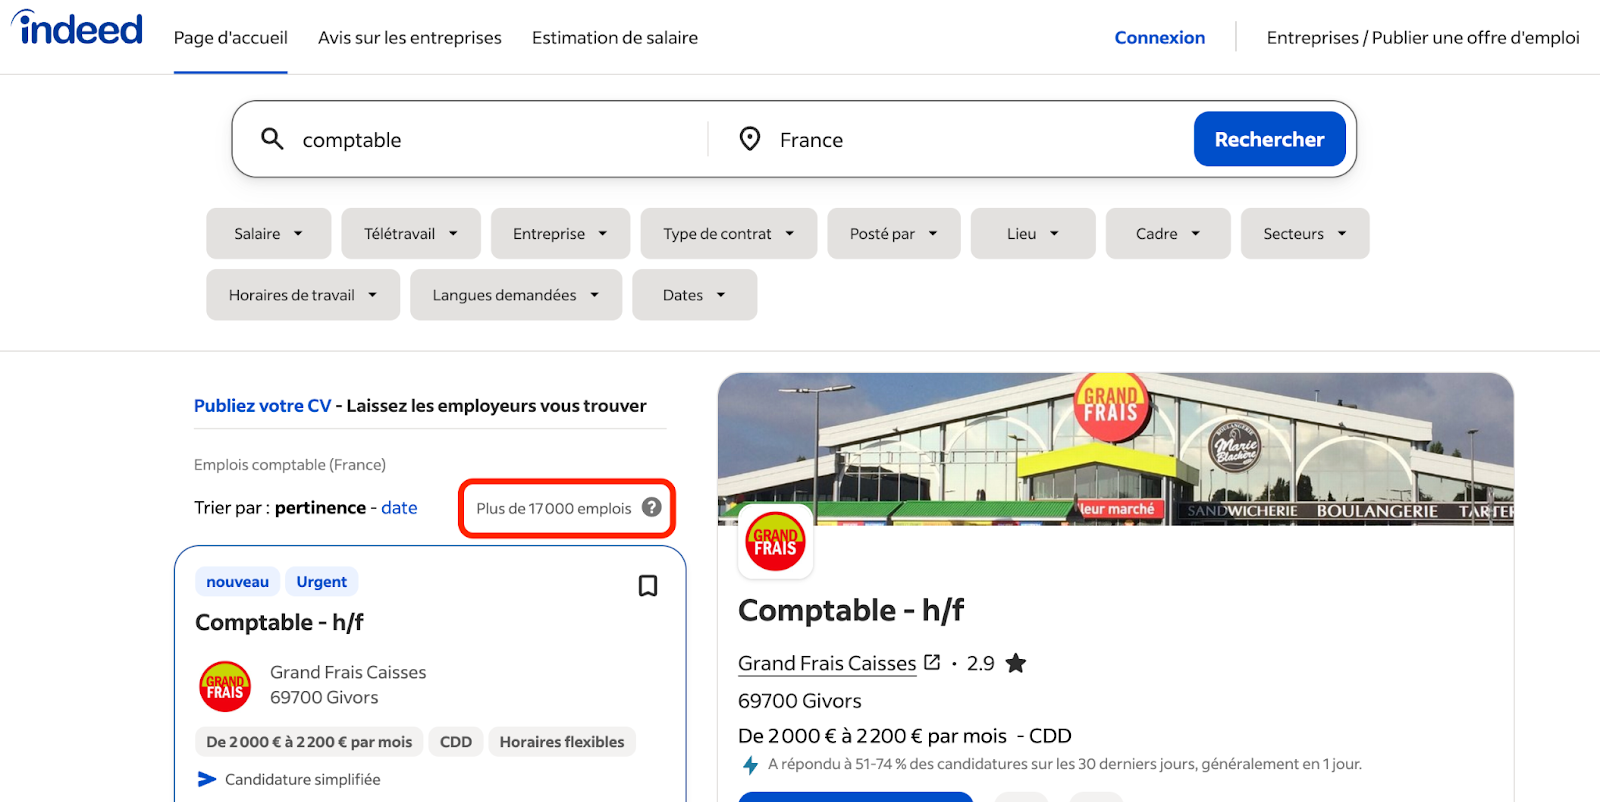Open Langues demandées dropdown
1600x802 pixels.
point(516,295)
